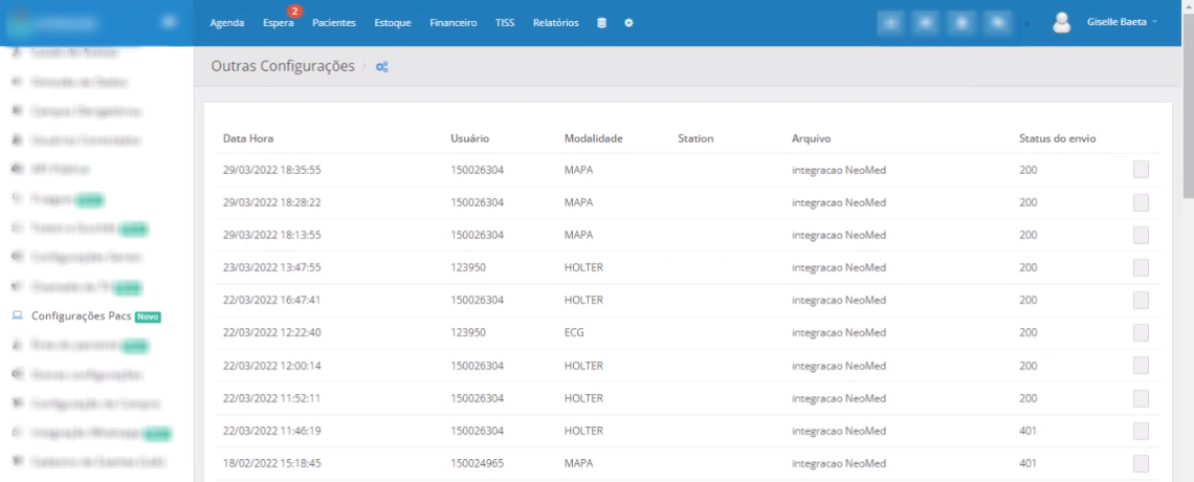Click the ECG modality cell
Image resolution: width=1194 pixels, height=482 pixels.
coord(574,333)
